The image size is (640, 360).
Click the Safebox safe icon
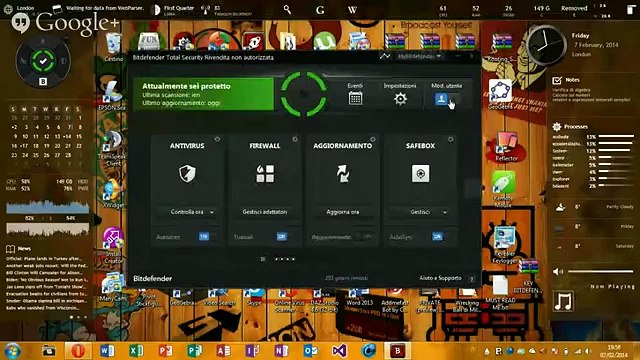(420, 173)
